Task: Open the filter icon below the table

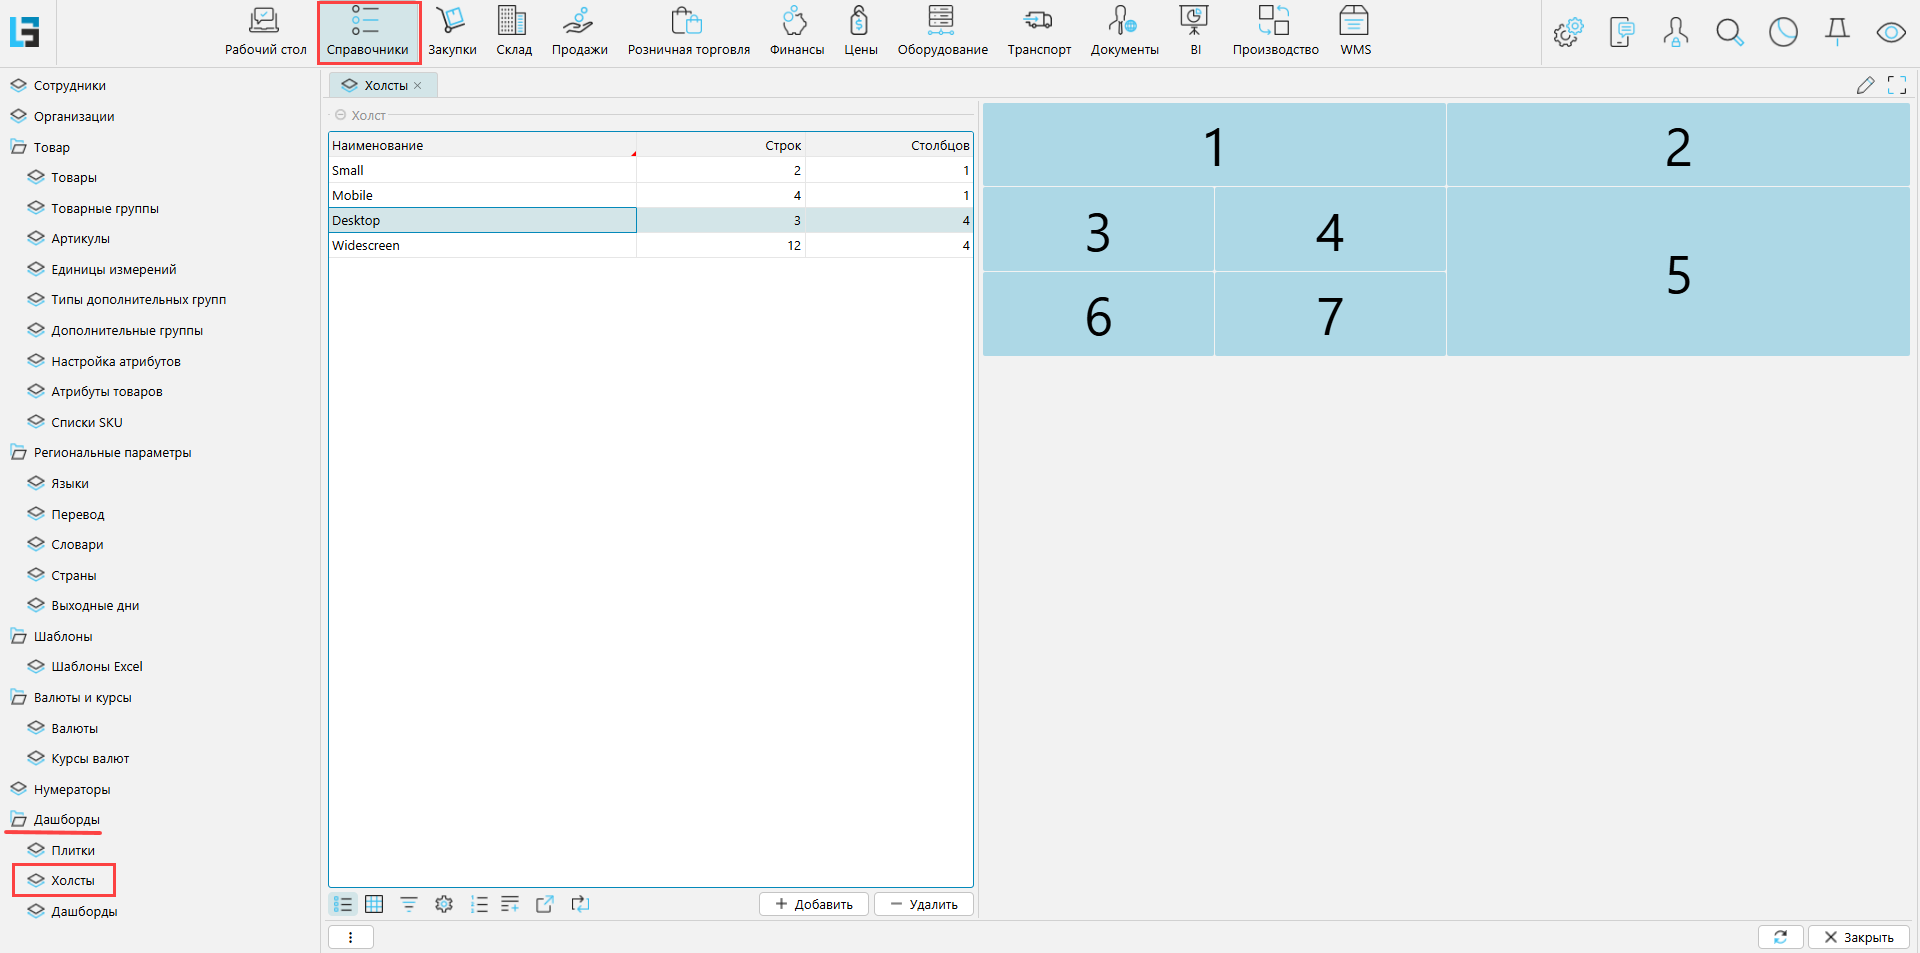Action: point(409,904)
